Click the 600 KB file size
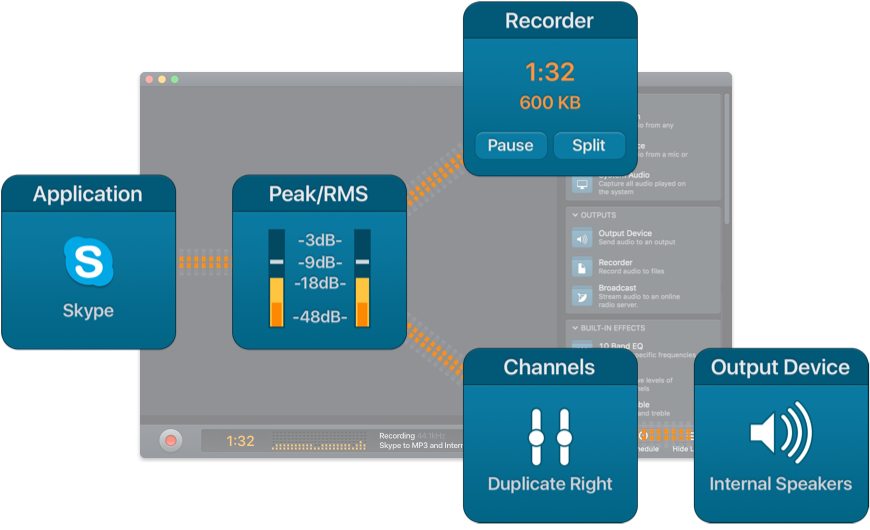The width and height of the screenshot is (870, 530). [x=550, y=103]
